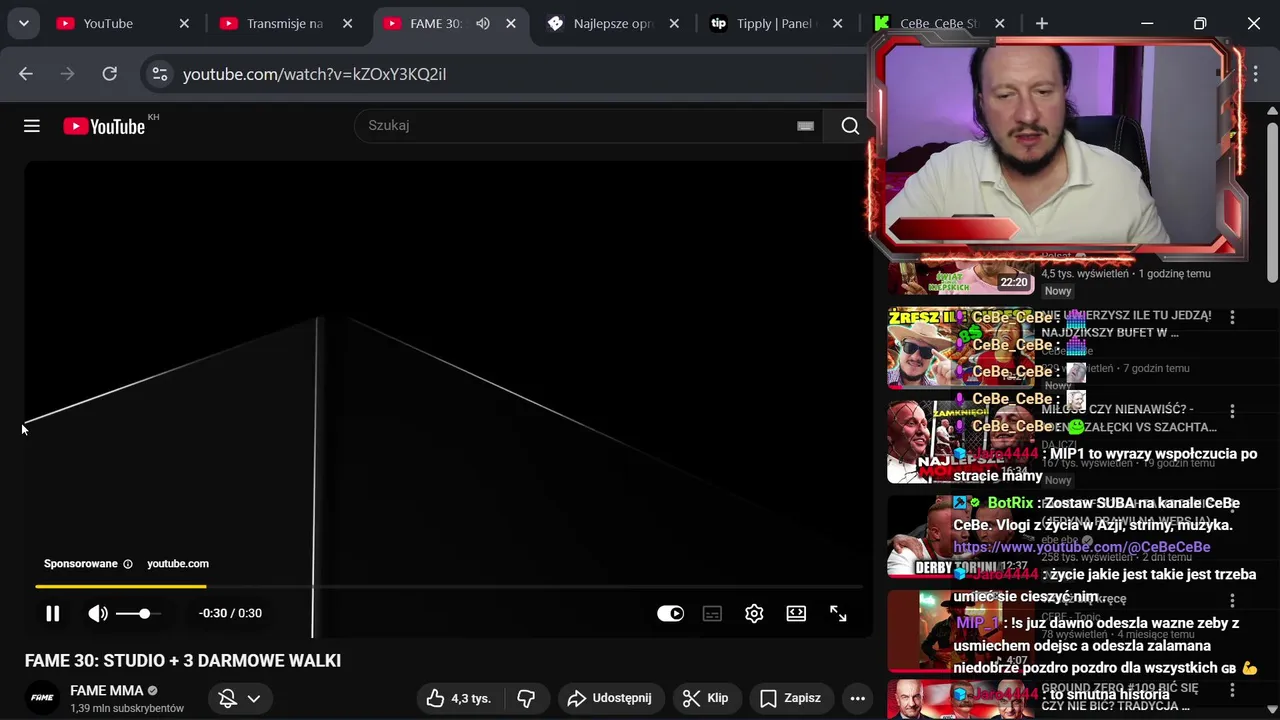The image size is (1280, 720).
Task: Switch to theater mode
Action: [796, 614]
